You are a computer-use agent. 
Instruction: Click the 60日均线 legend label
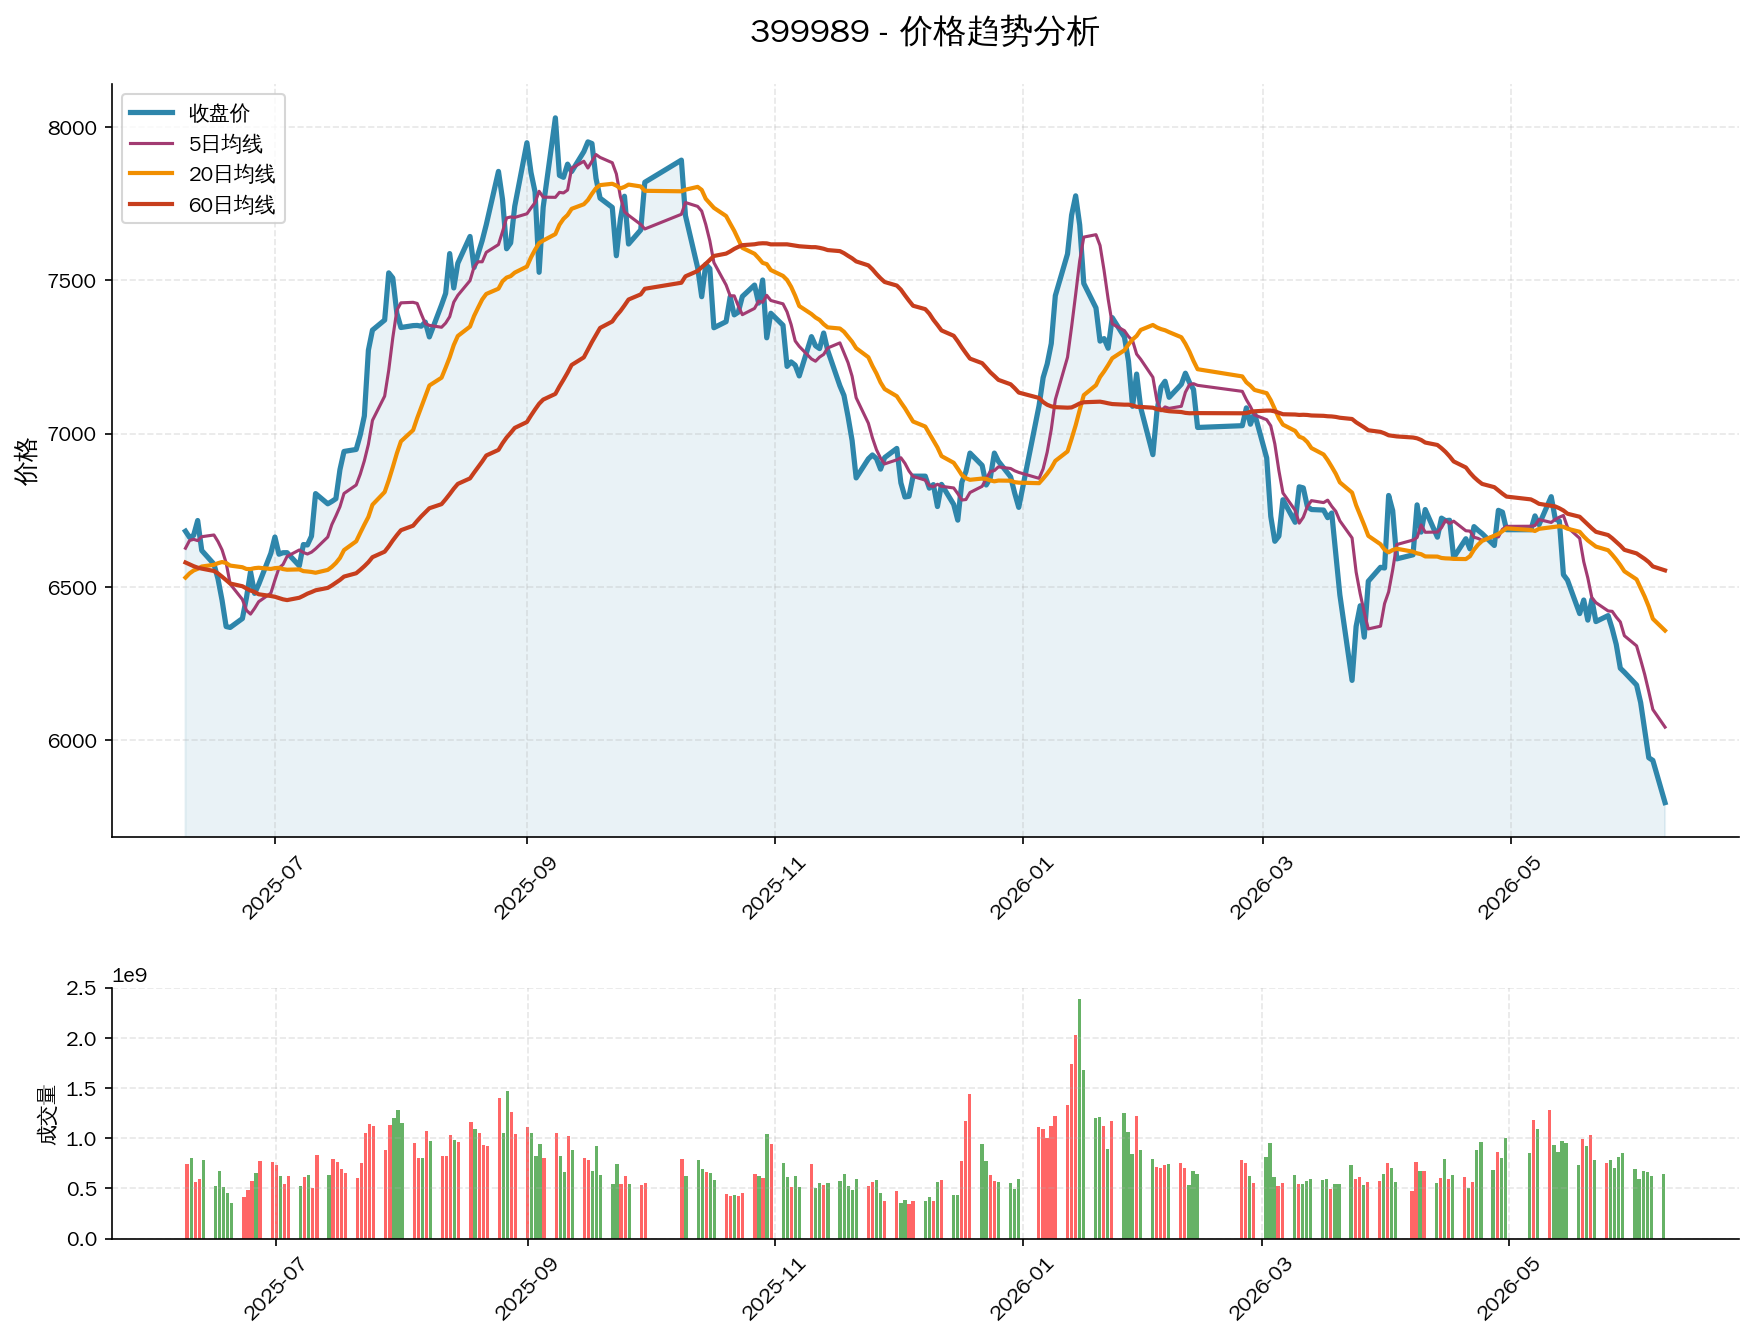pos(232,205)
